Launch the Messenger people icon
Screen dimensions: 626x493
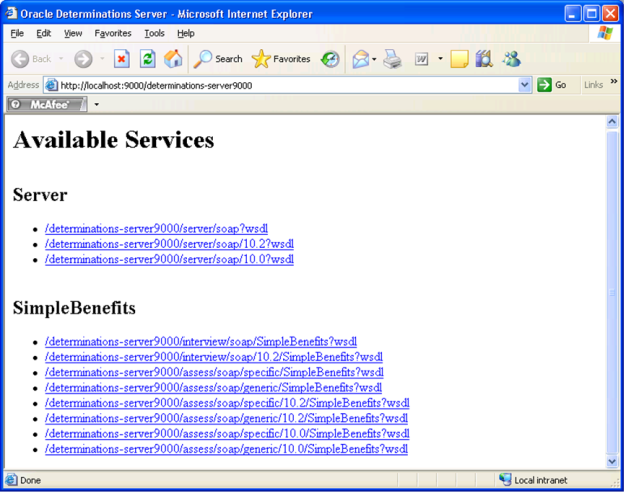tap(511, 59)
